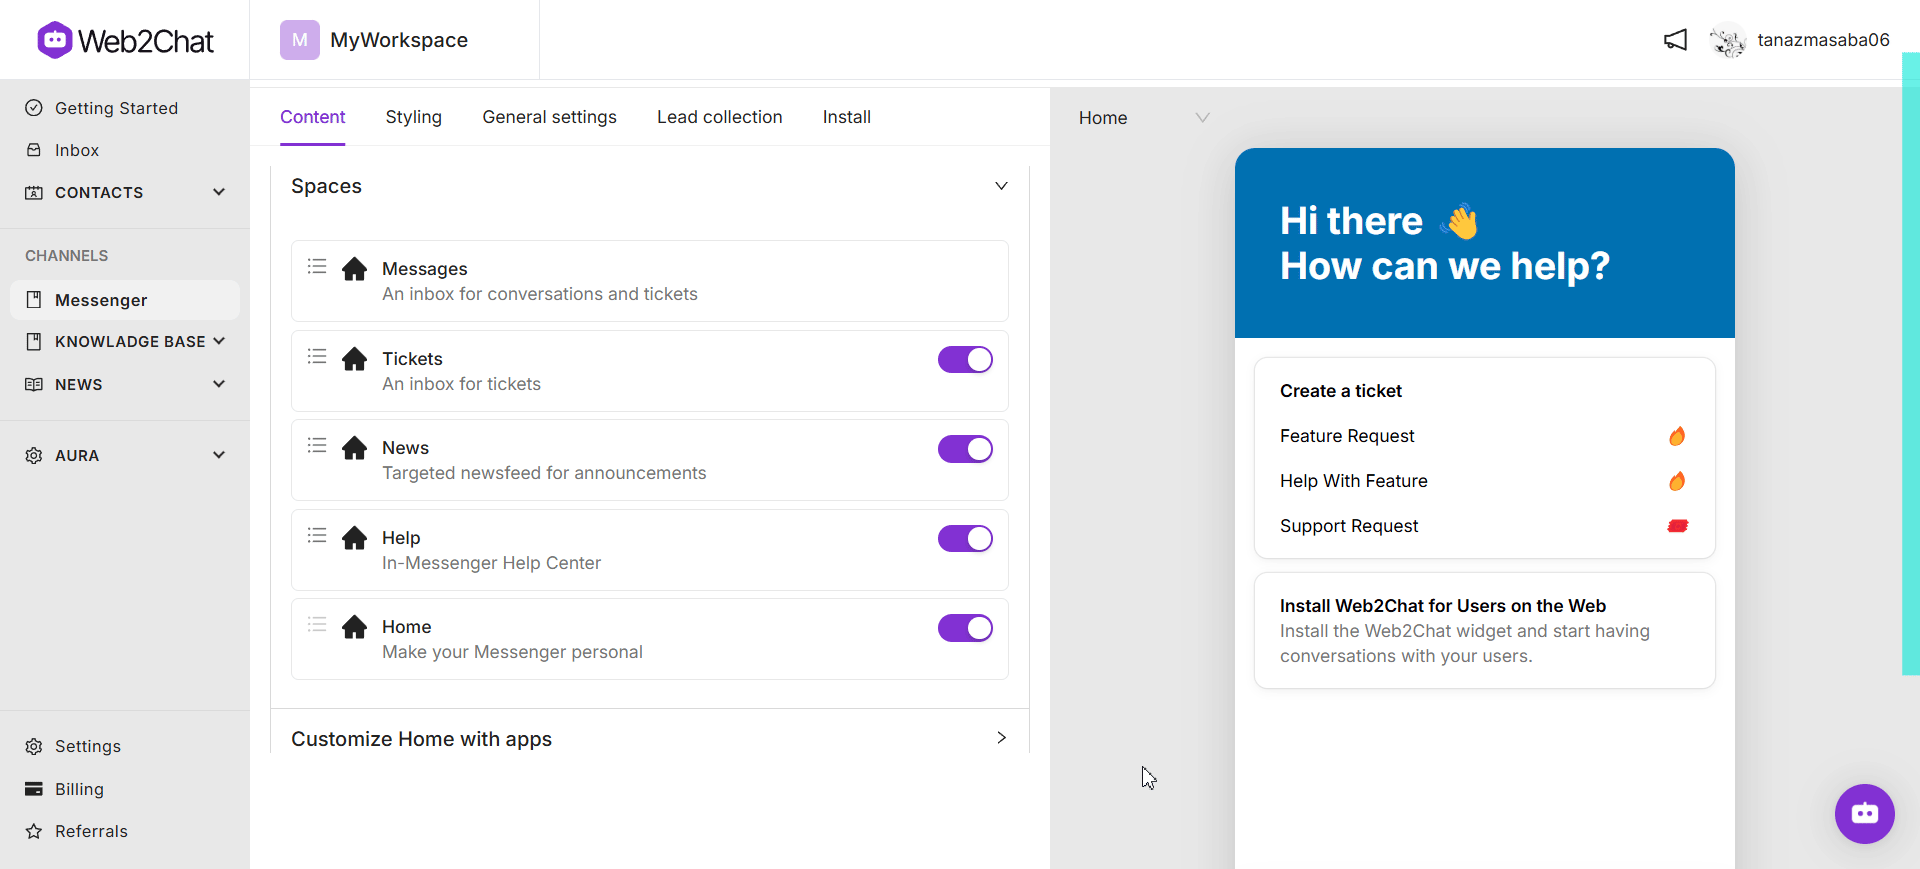Click the MyWorkspace M avatar icon

tap(300, 40)
